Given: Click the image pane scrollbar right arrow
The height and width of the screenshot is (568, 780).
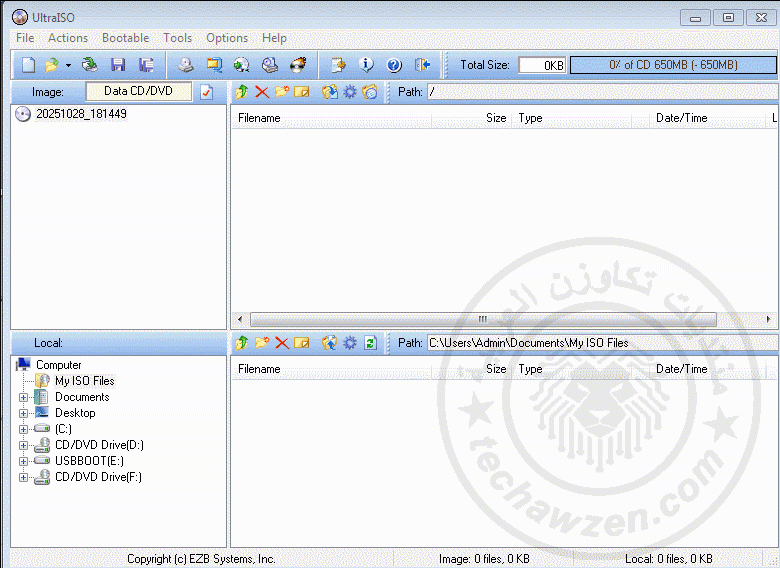Looking at the screenshot, I should [x=769, y=319].
